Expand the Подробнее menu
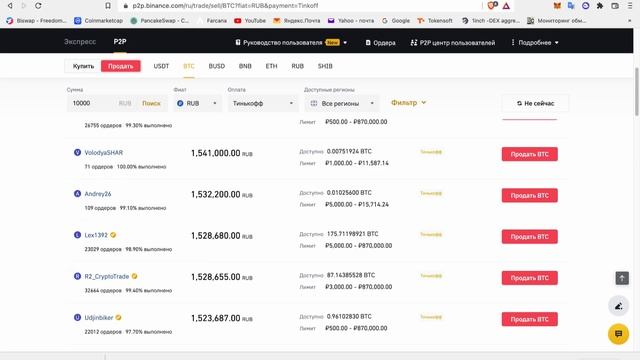Image resolution: width=640 pixels, height=360 pixels. 535,42
